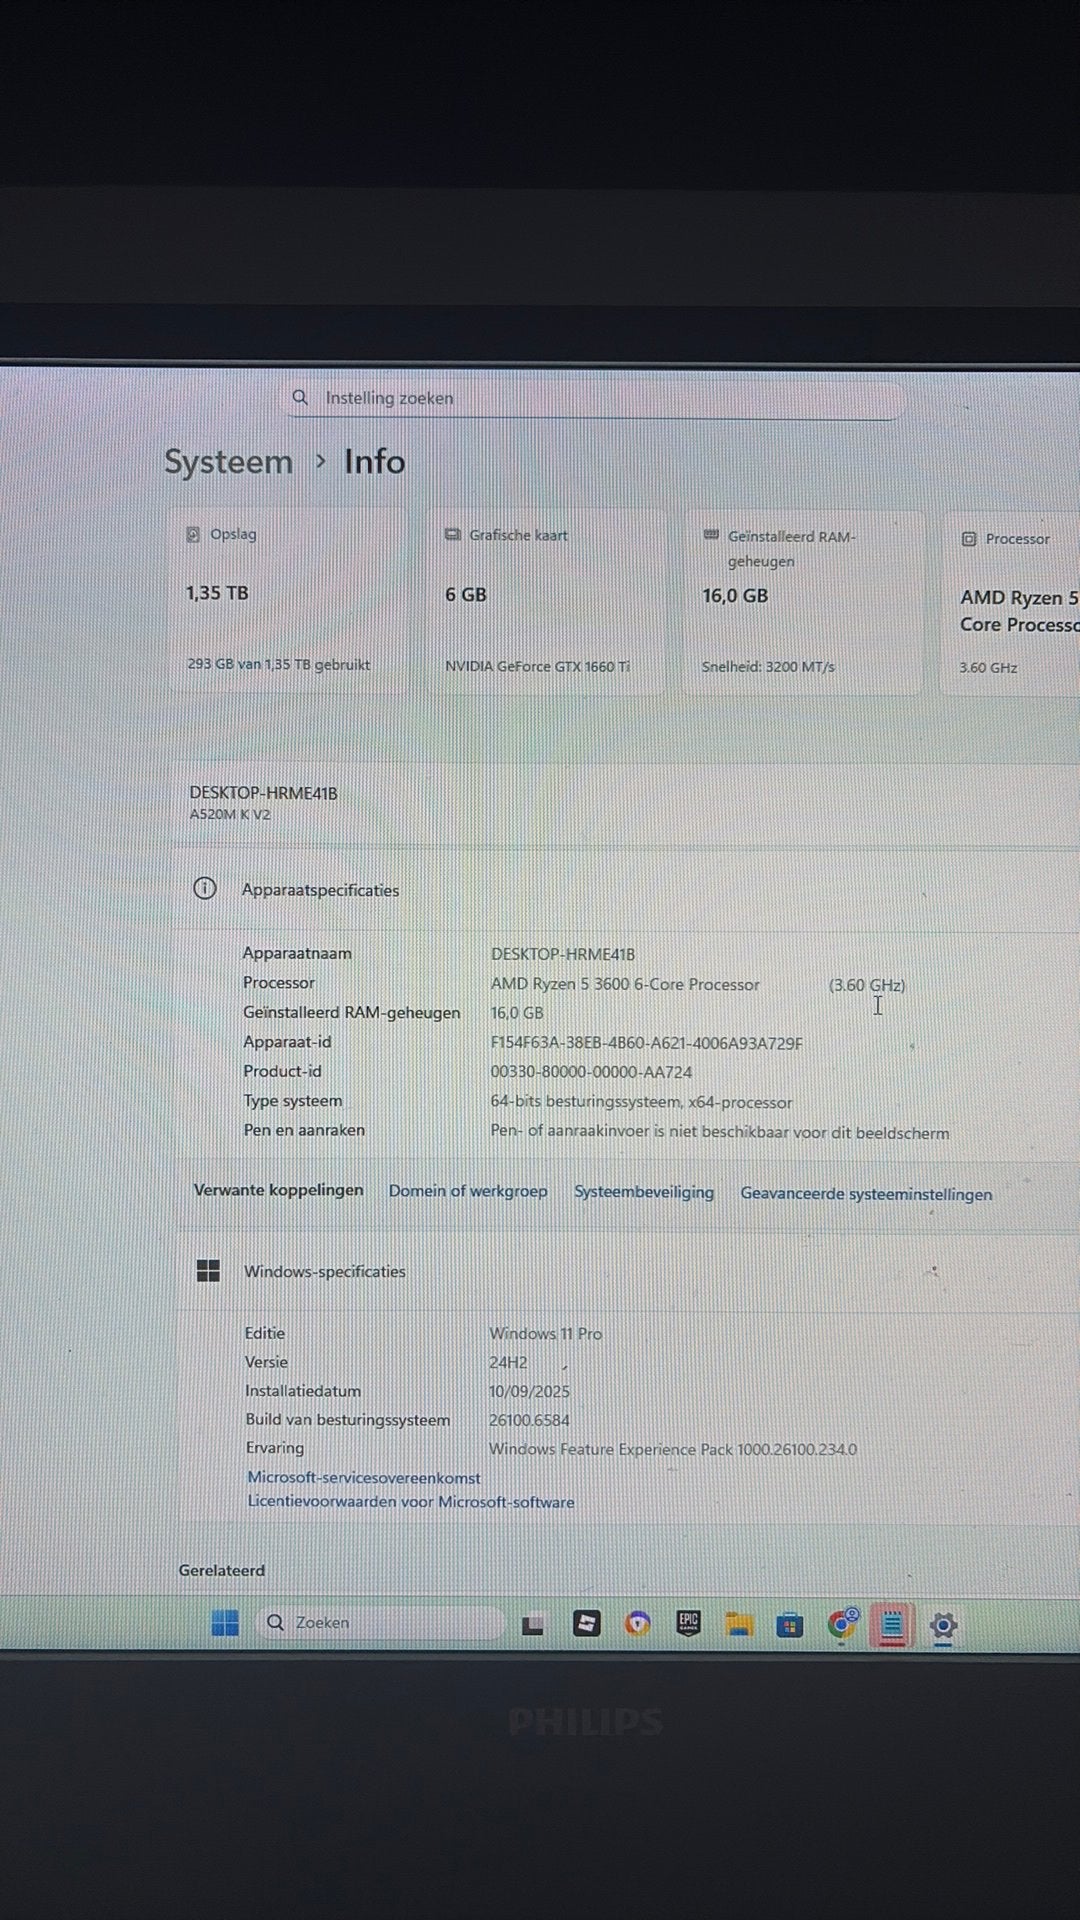Open 'Licentievoorwaarden voor Microsoft-software' link
Image resolution: width=1080 pixels, height=1920 pixels.
tap(411, 1502)
